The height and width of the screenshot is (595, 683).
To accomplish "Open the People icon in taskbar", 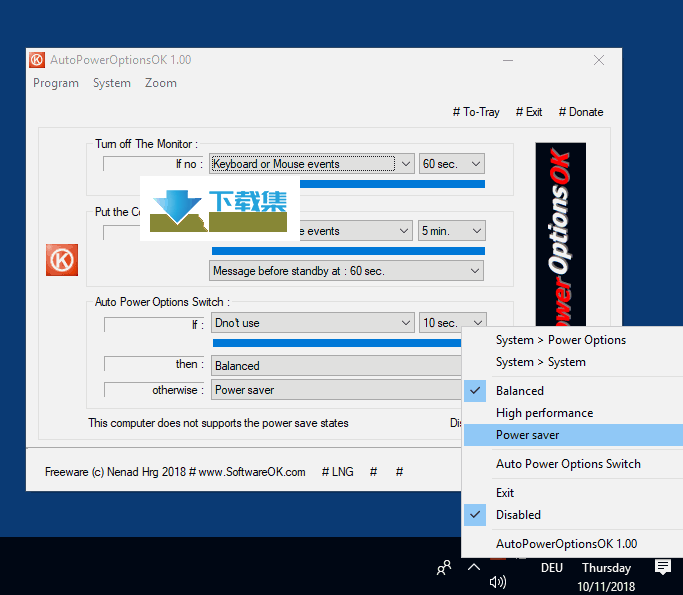I will click(444, 568).
